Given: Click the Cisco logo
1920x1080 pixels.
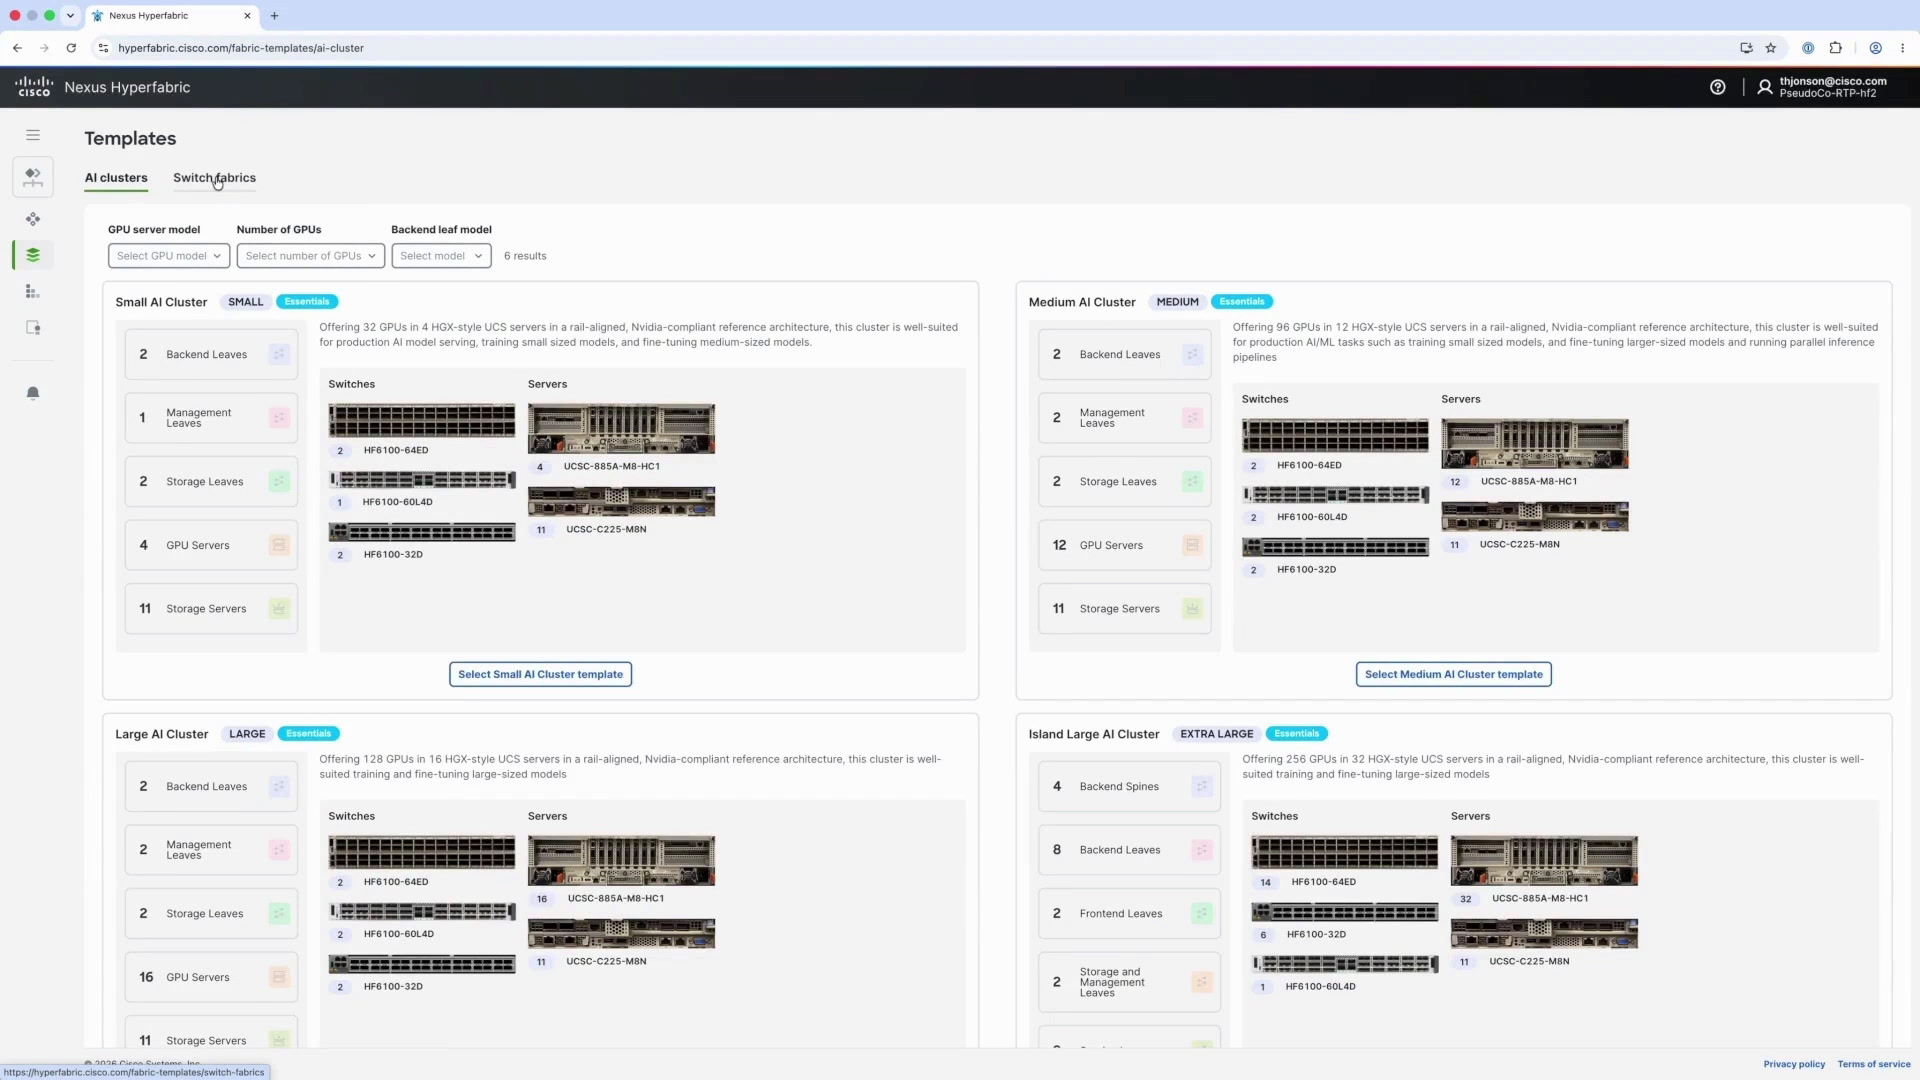Looking at the screenshot, I should pos(34,87).
